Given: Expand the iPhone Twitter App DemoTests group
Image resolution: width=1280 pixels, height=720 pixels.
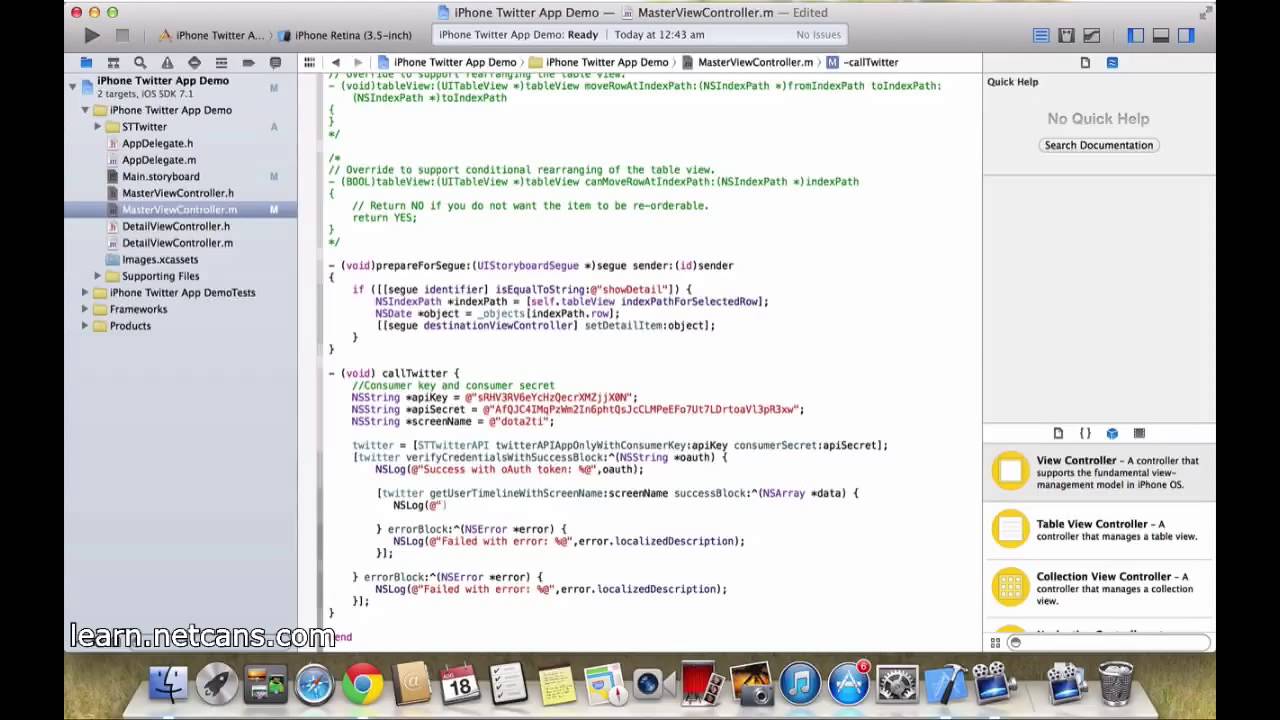Looking at the screenshot, I should (85, 293).
